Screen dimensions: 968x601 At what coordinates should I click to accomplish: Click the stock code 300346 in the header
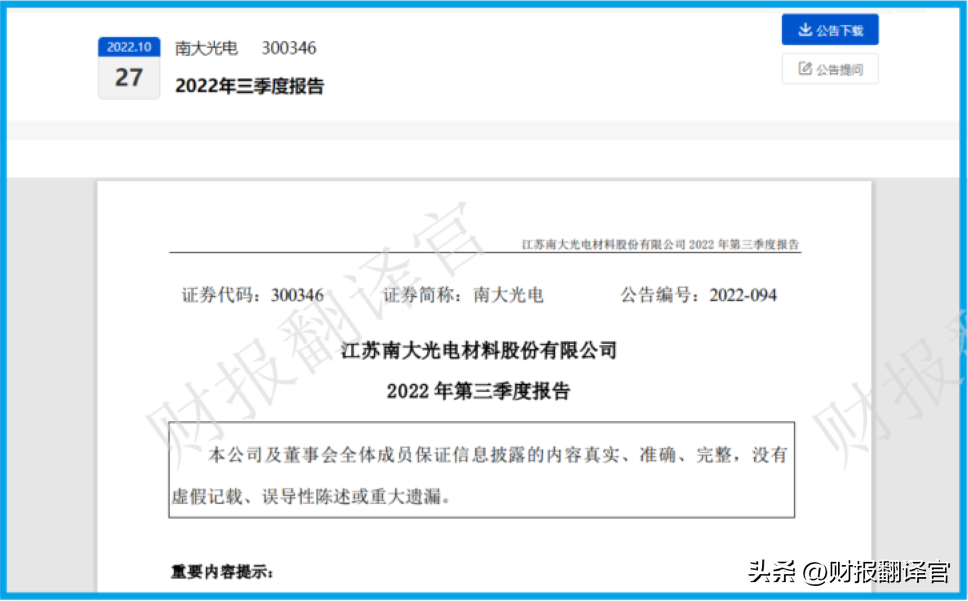click(x=289, y=48)
